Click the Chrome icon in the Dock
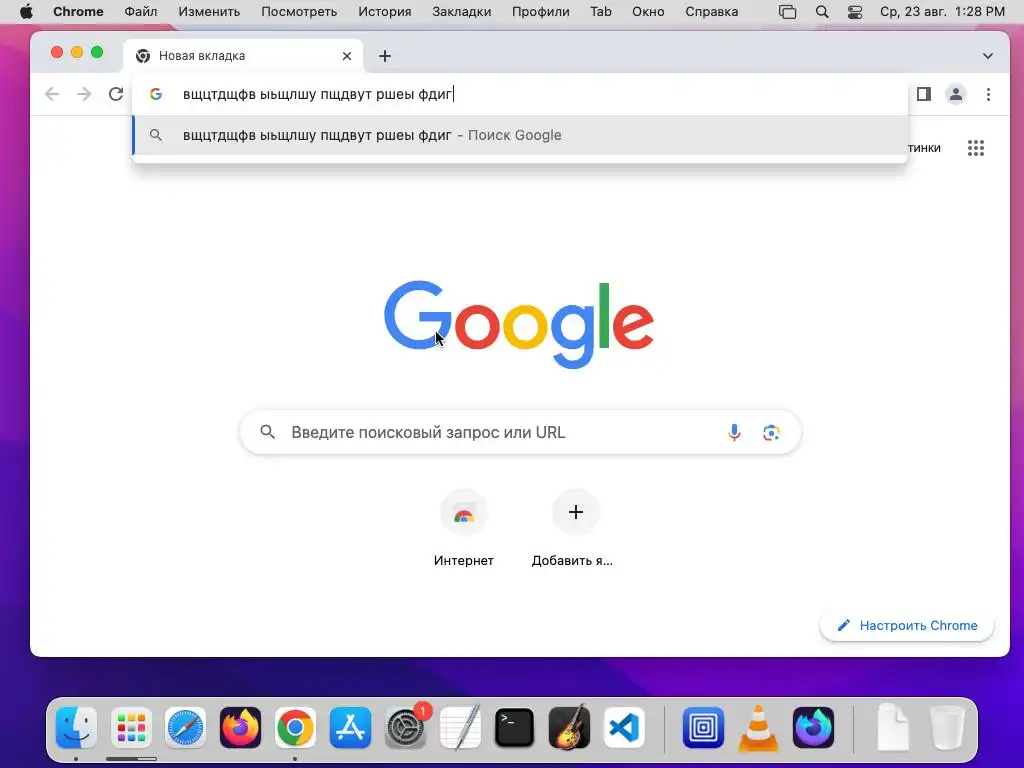Viewport: 1024px width, 768px height. point(295,727)
